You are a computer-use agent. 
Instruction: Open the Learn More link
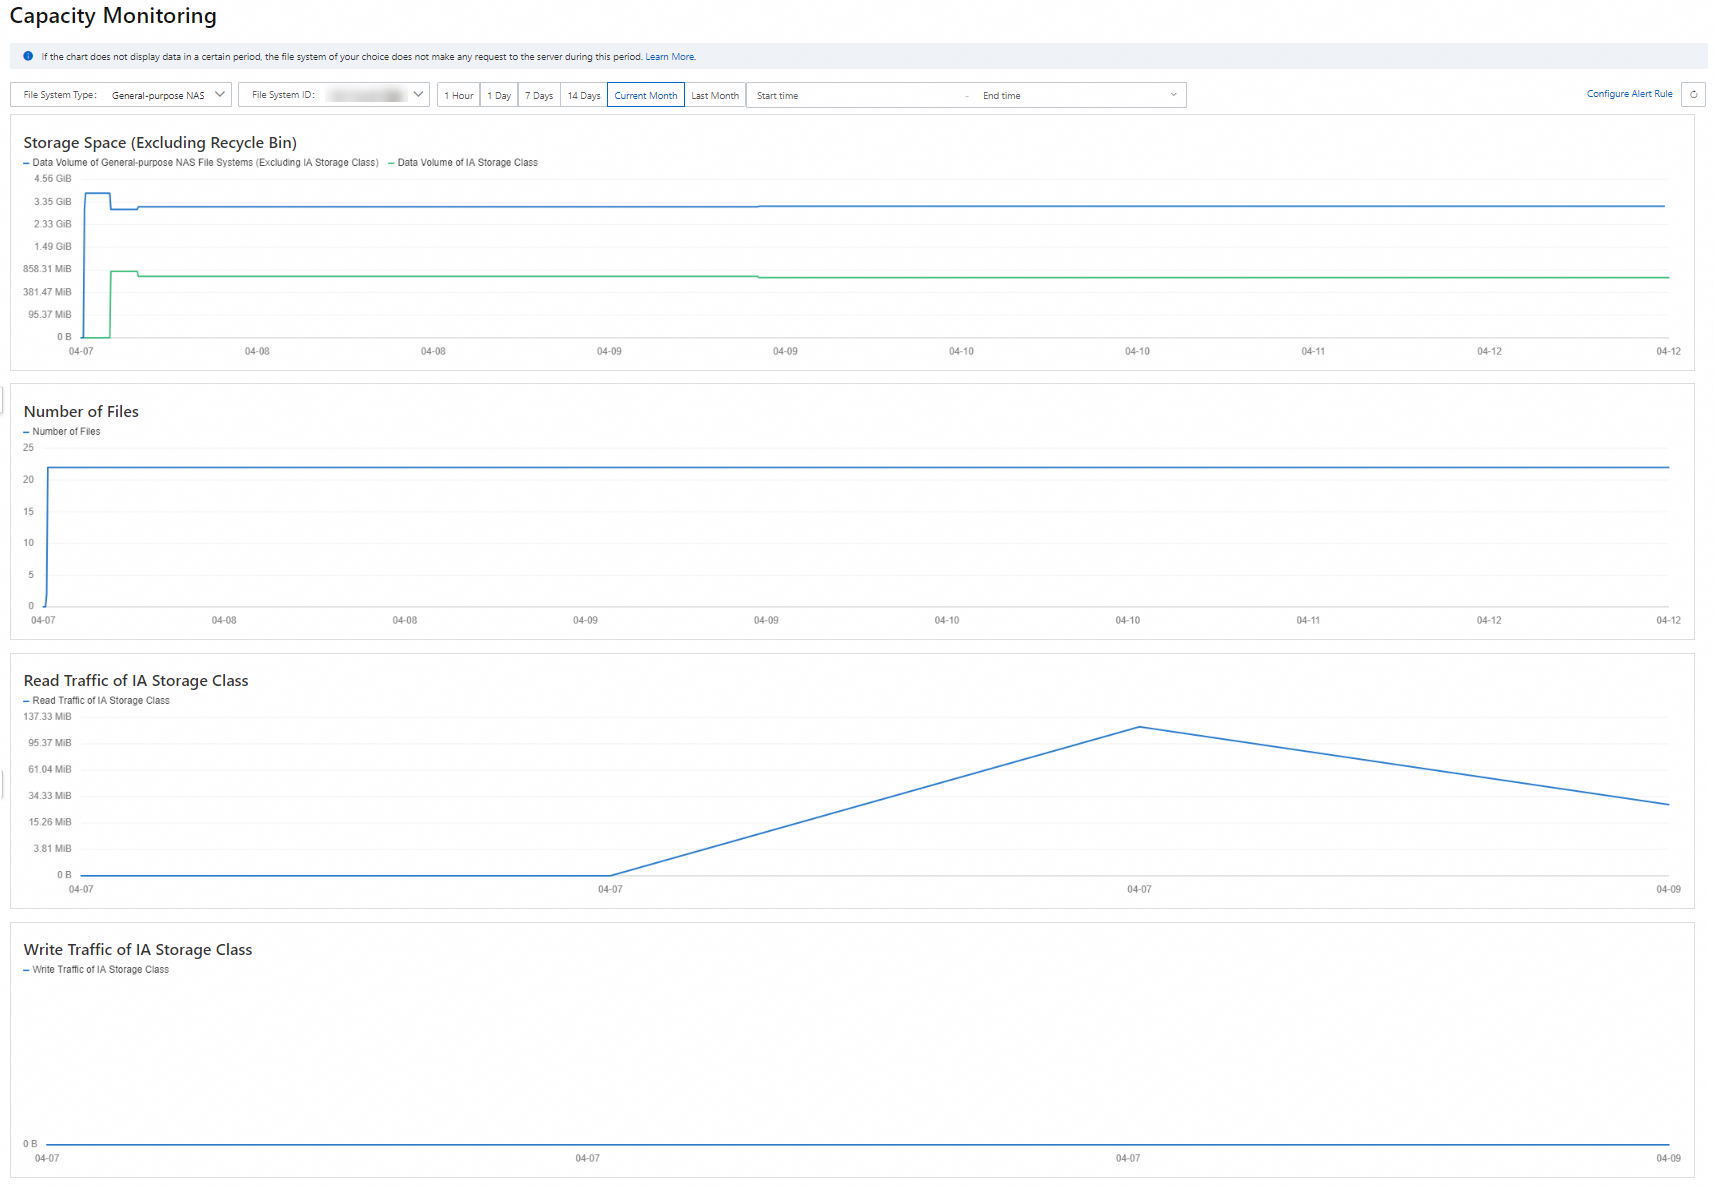pyautogui.click(x=670, y=57)
